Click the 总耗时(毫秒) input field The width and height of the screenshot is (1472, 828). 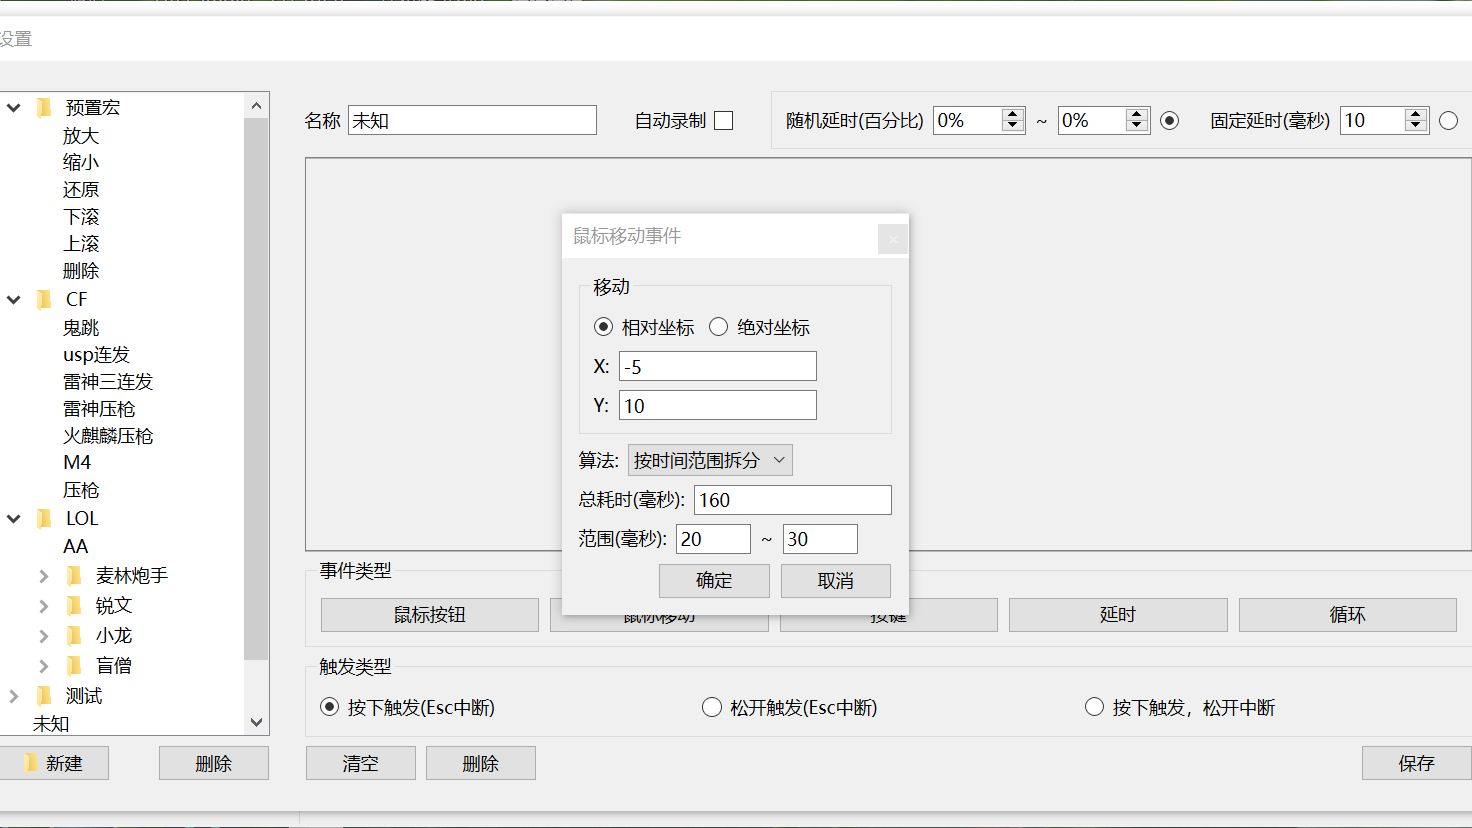click(x=793, y=500)
